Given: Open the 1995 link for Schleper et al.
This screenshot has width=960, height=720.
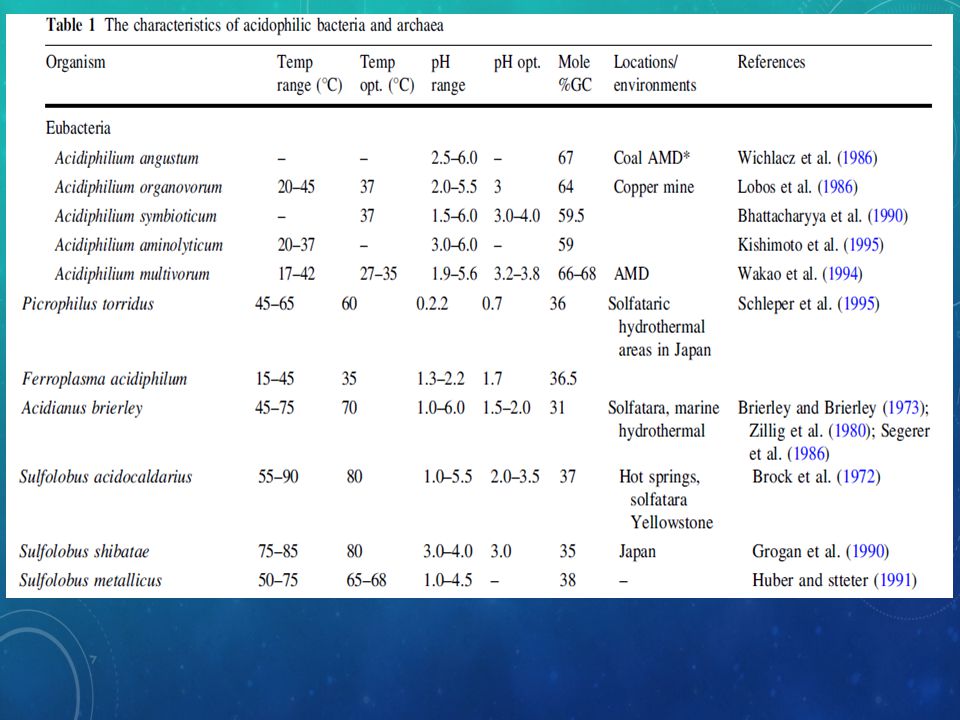Looking at the screenshot, I should [x=858, y=304].
